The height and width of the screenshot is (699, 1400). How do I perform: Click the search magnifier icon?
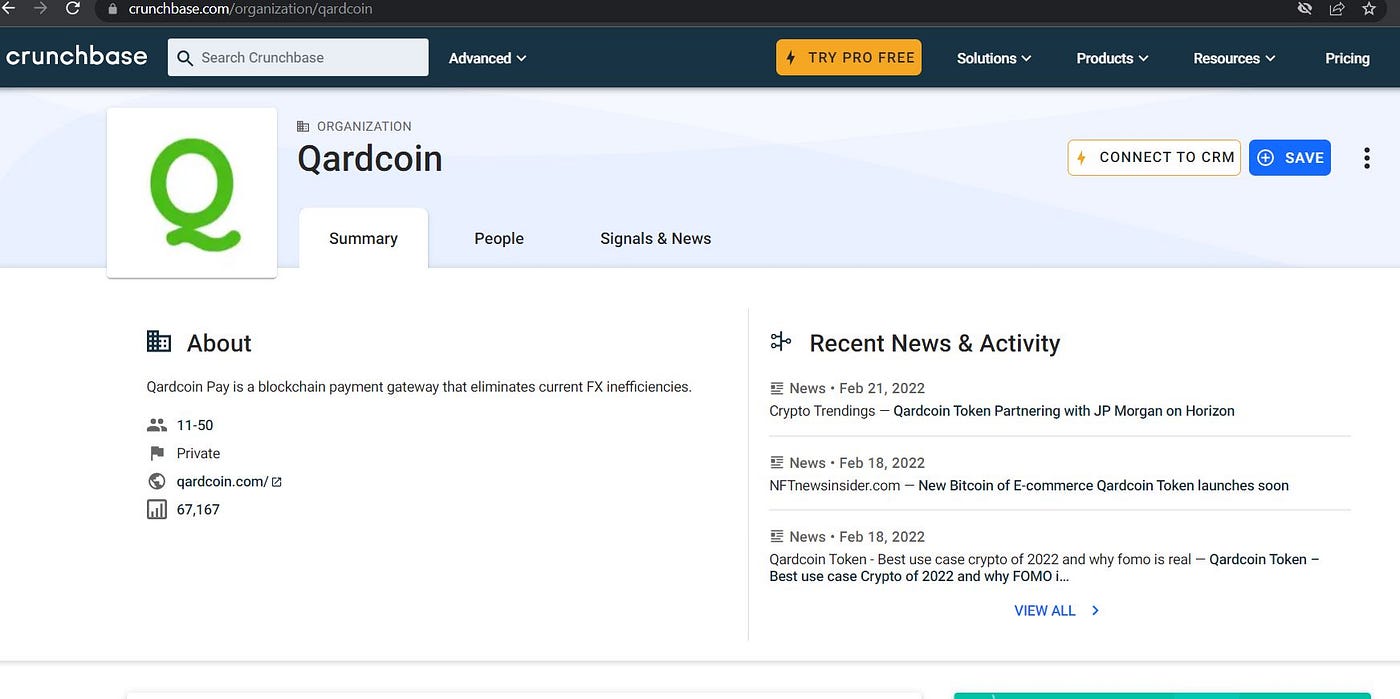(185, 58)
